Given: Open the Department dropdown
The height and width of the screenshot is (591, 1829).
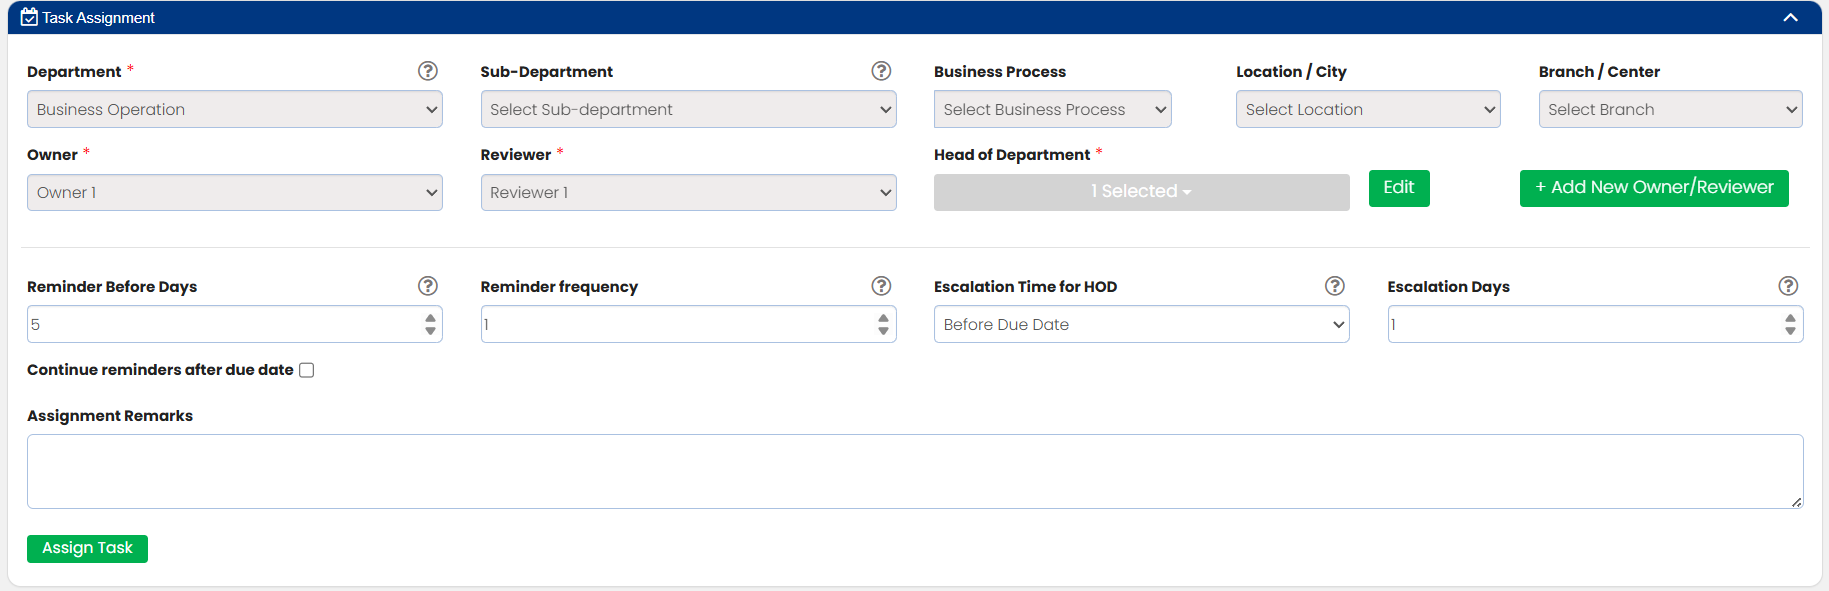Looking at the screenshot, I should [x=235, y=109].
